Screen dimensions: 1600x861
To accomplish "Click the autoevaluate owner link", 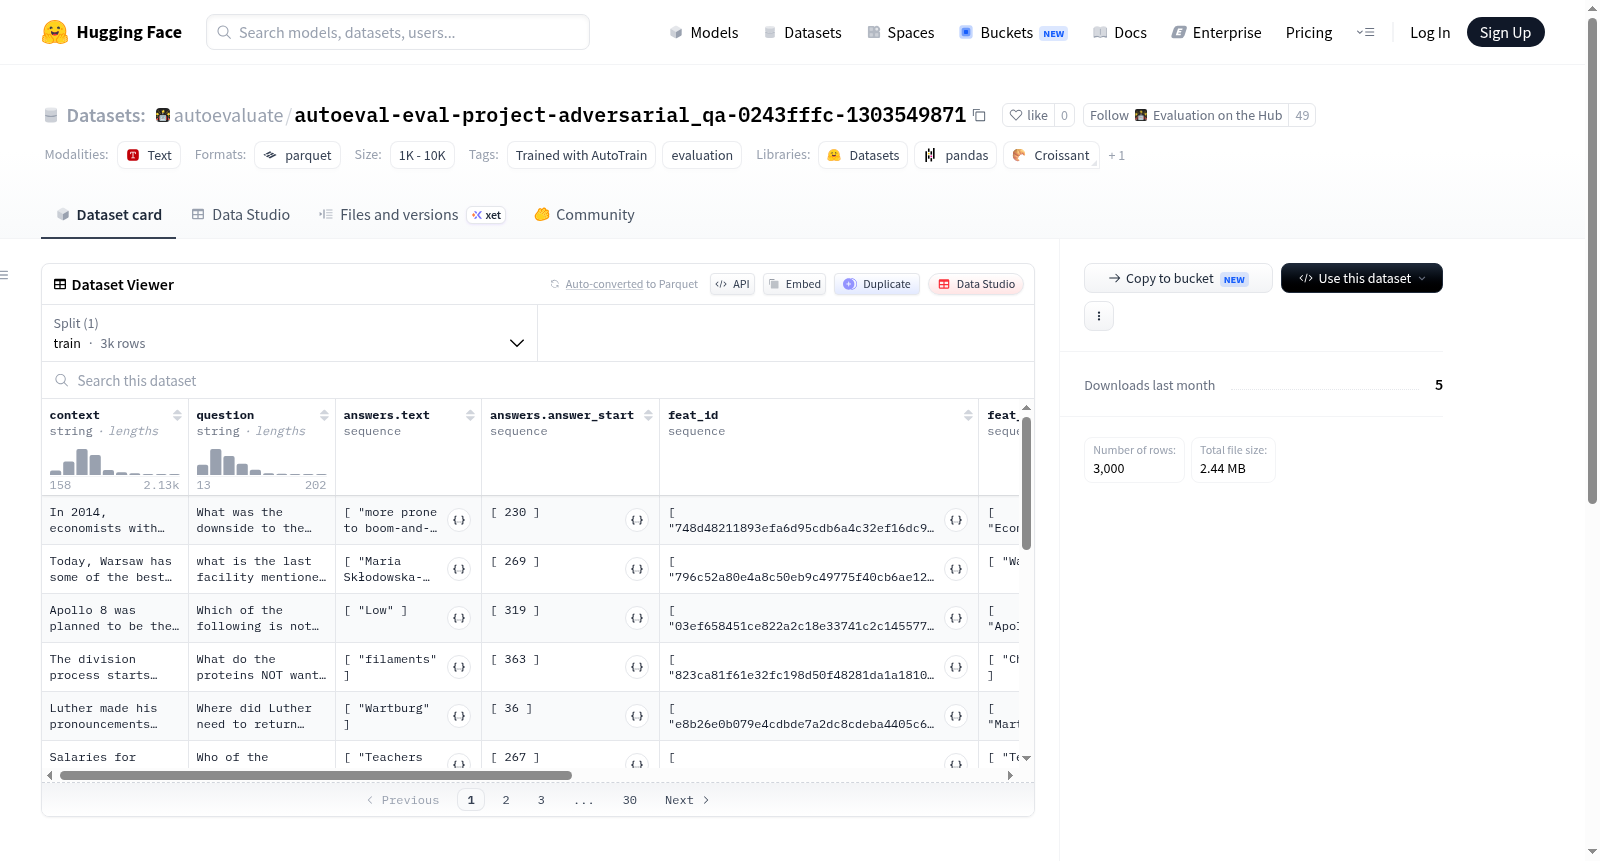I will pos(228,115).
